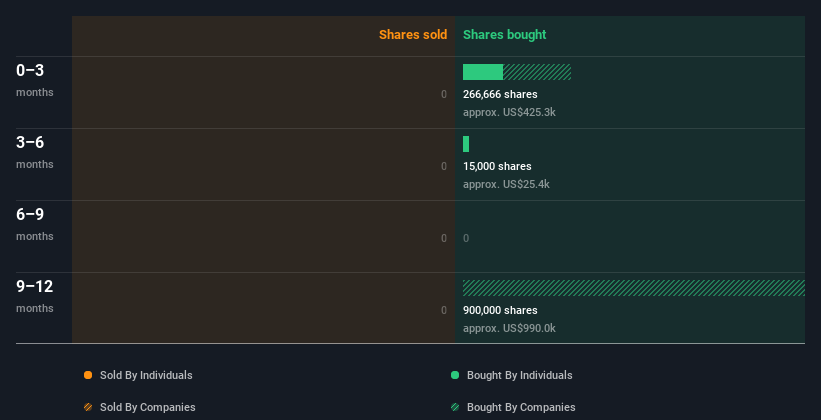This screenshot has width=821, height=420.
Task: Click the bought zero value in 6–9 months
Action: point(466,238)
